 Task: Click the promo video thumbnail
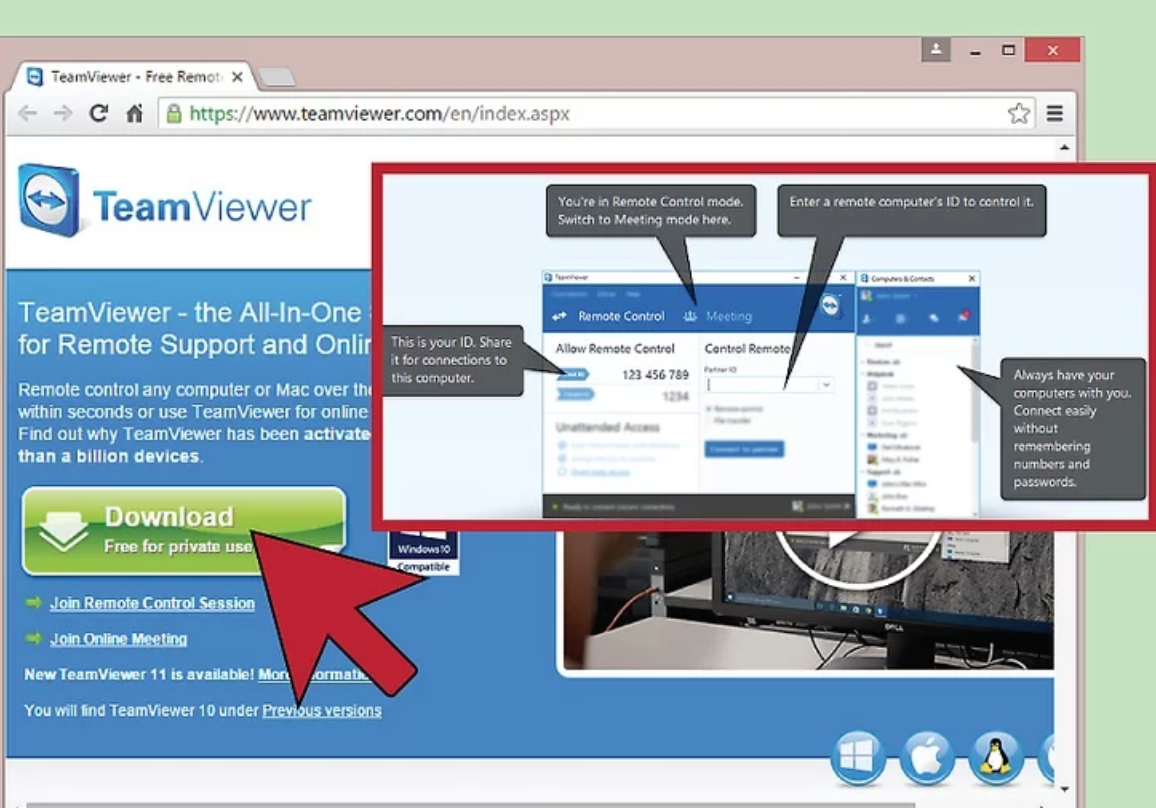[x=808, y=599]
